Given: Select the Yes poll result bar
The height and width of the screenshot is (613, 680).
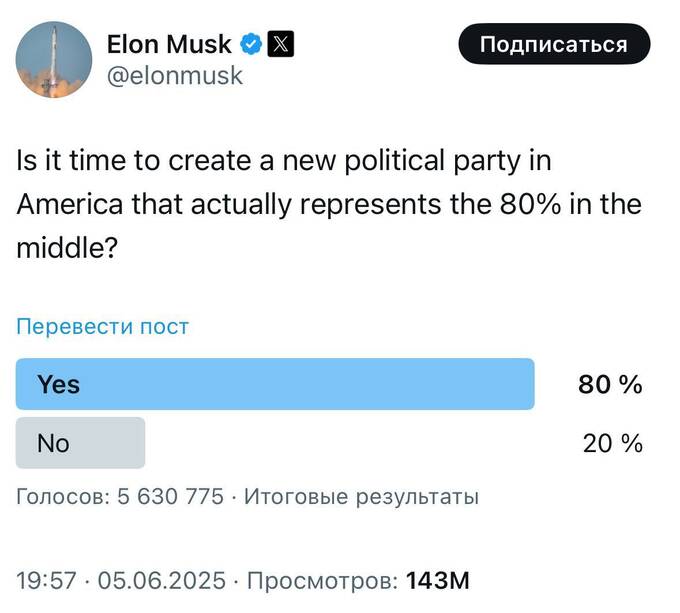Looking at the screenshot, I should click(x=275, y=384).
